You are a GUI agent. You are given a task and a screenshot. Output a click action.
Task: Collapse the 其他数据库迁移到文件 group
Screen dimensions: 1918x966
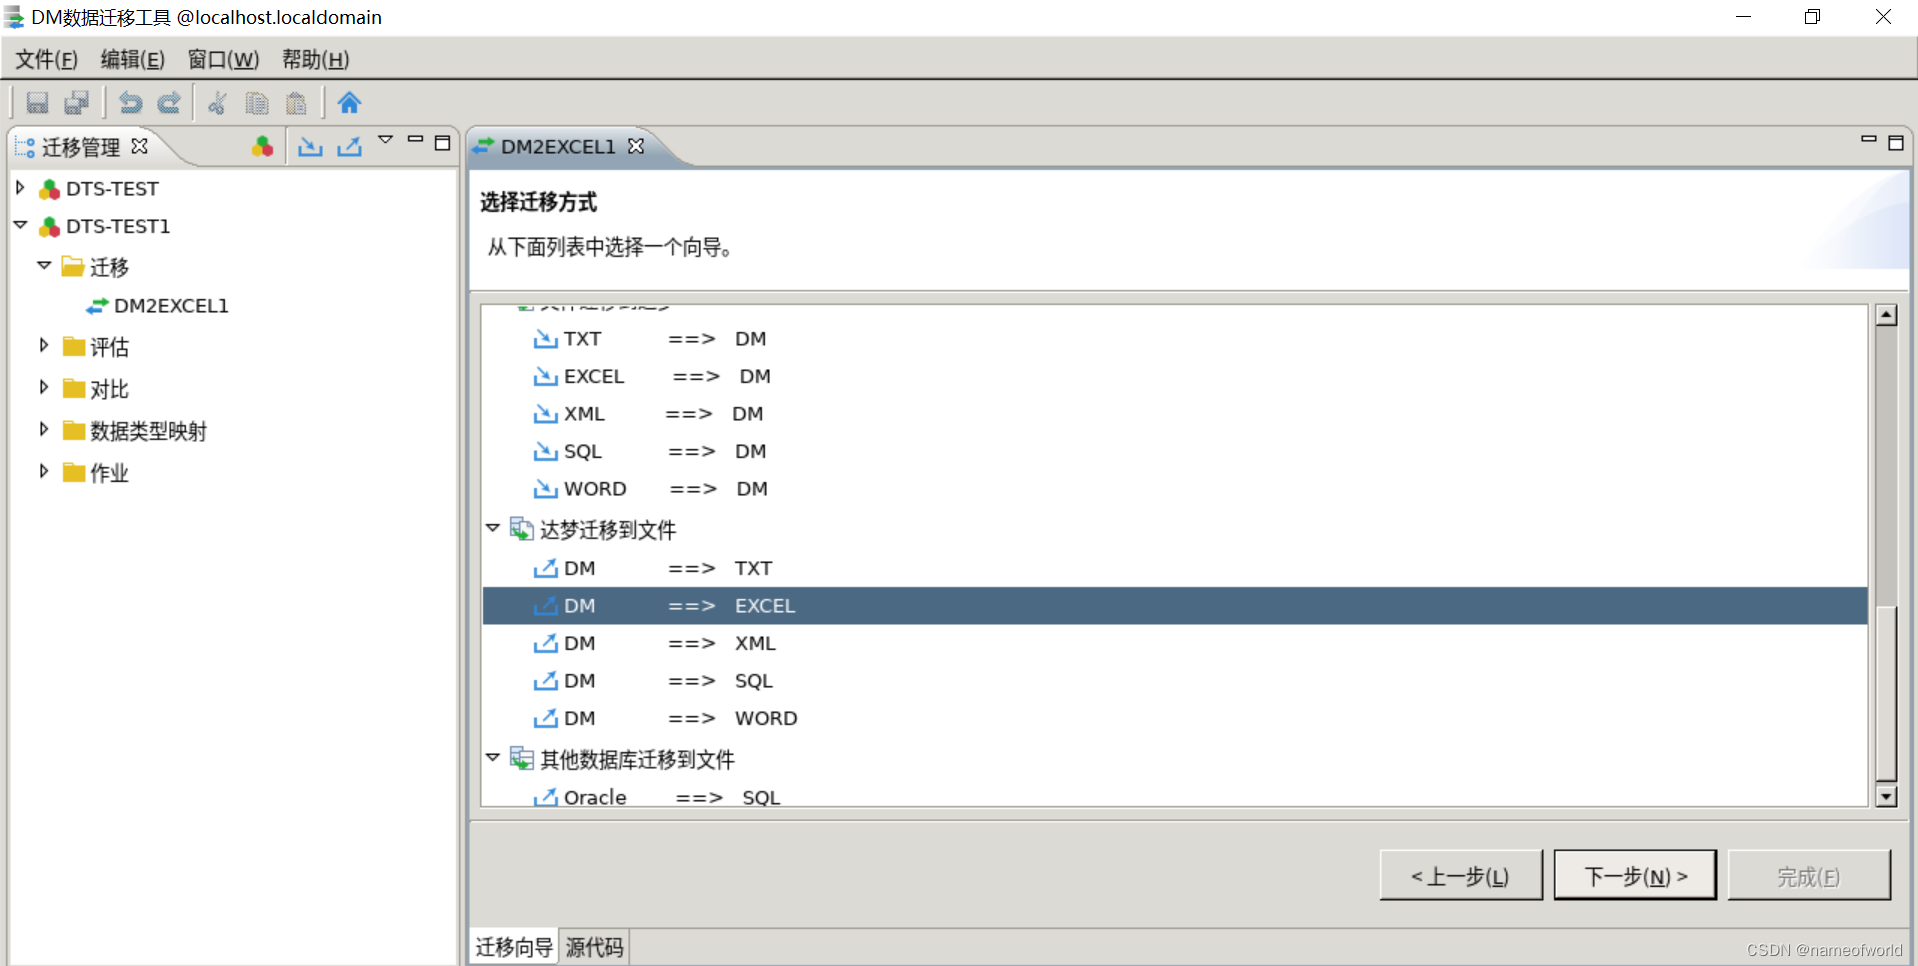[493, 758]
